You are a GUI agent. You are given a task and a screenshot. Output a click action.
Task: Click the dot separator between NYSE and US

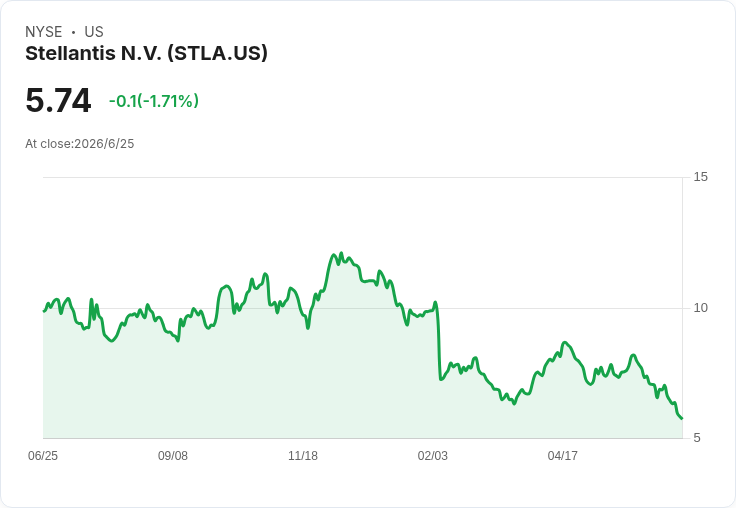(x=73, y=32)
